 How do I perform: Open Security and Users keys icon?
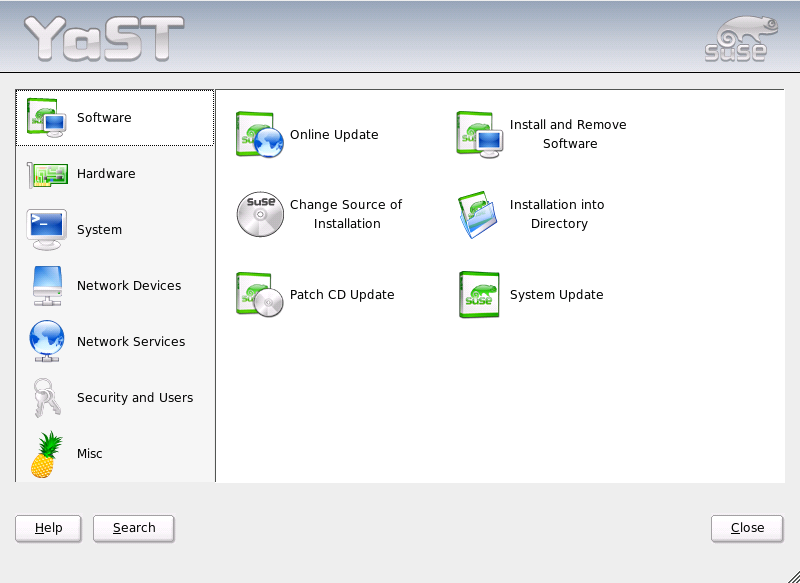click(47, 397)
